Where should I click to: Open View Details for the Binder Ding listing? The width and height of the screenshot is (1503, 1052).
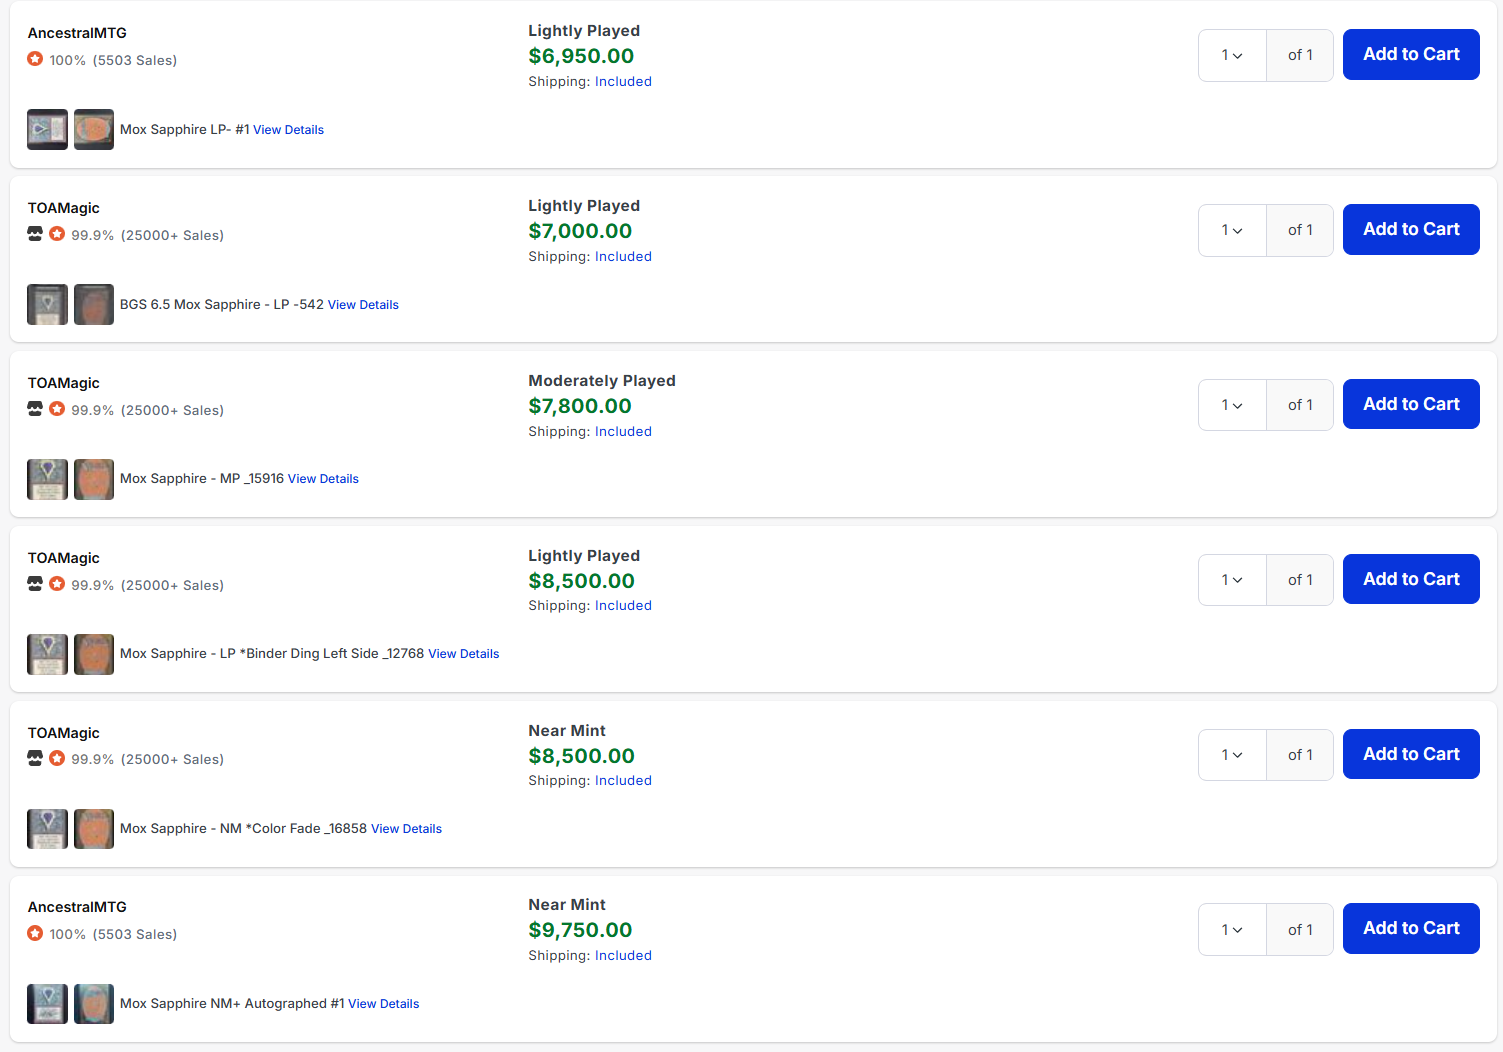coord(463,654)
